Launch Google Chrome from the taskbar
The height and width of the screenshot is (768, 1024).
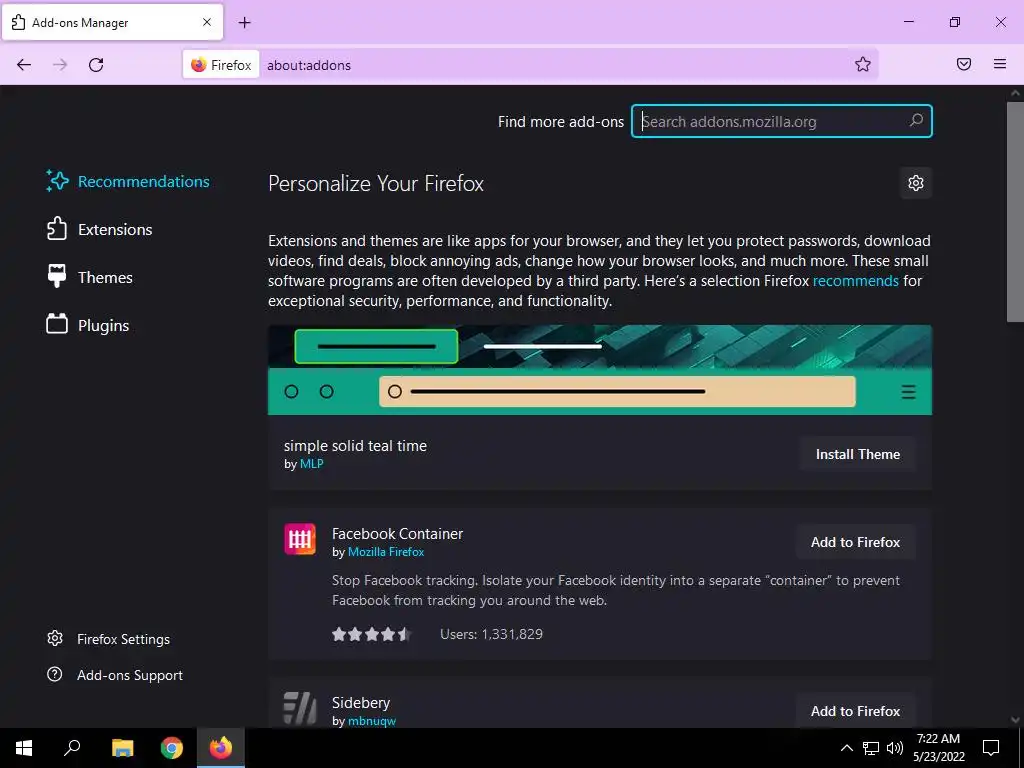pos(172,748)
